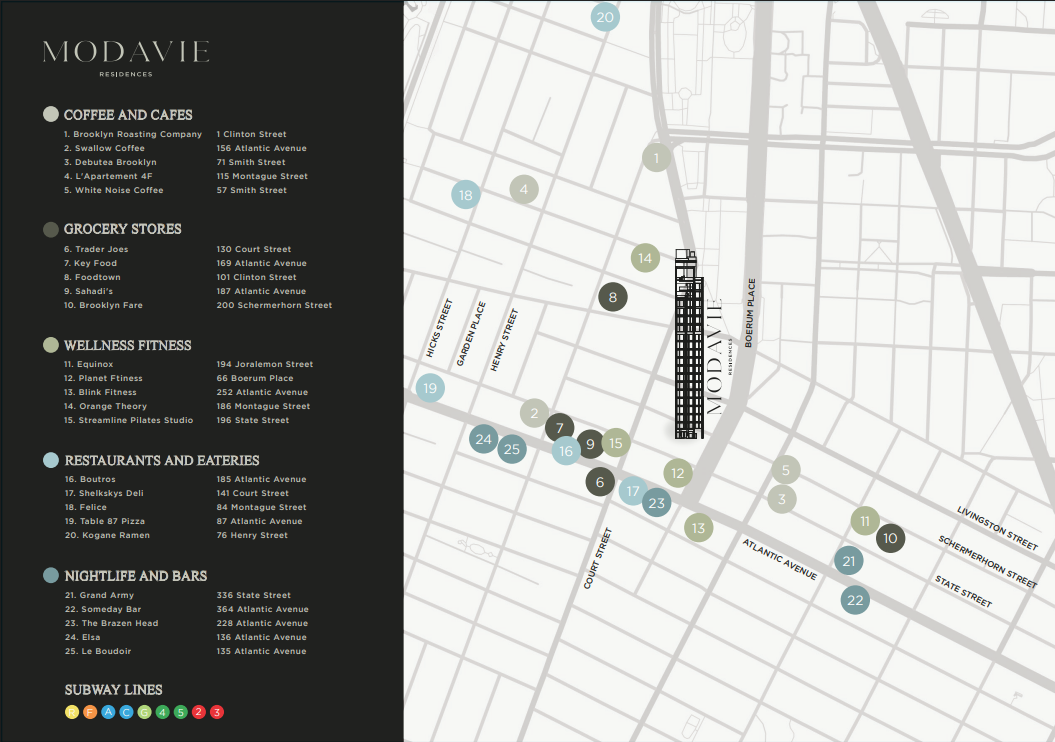Toggle the Wellness Fitness category circle
This screenshot has height=742, width=1055.
51,345
